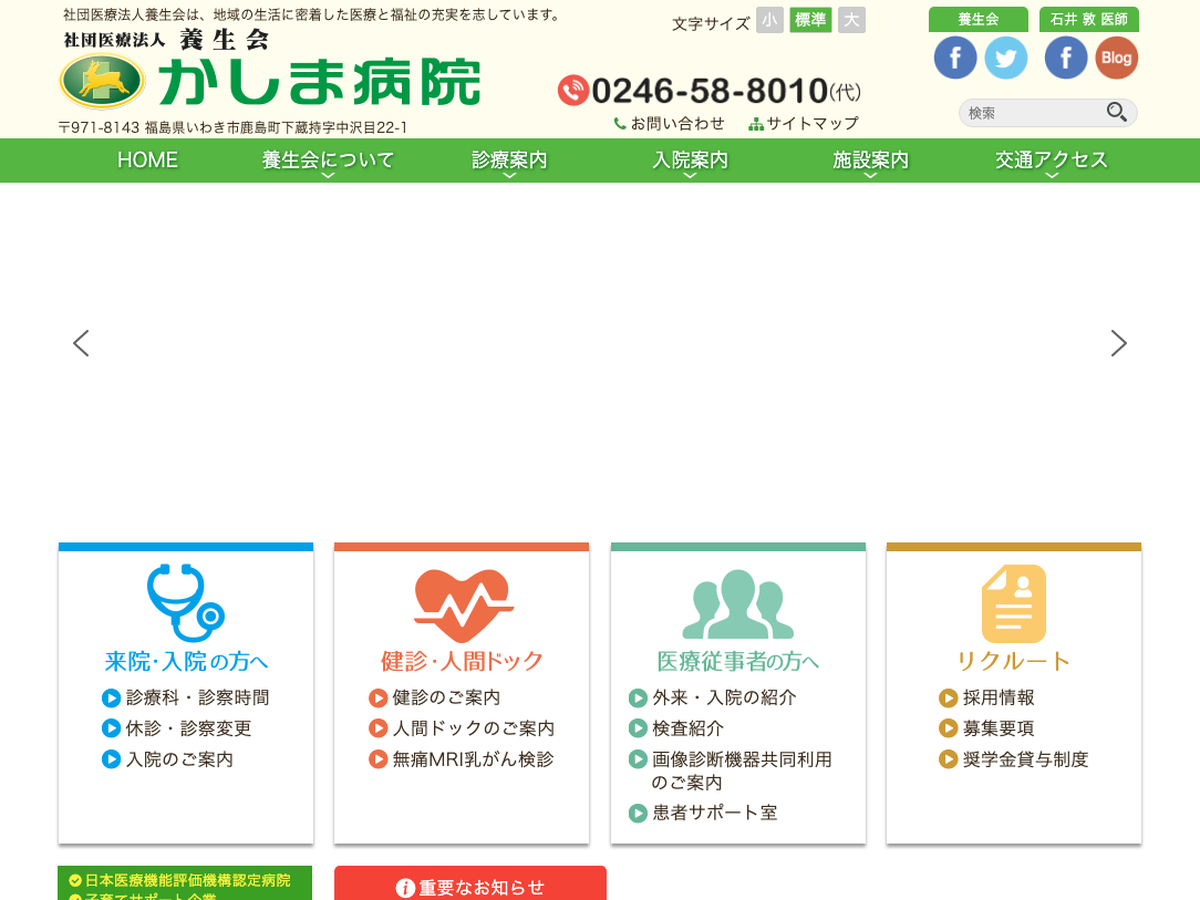The image size is (1200, 900).
Task: Expand the 交通アクセス dropdown menu
Action: coord(1051,160)
